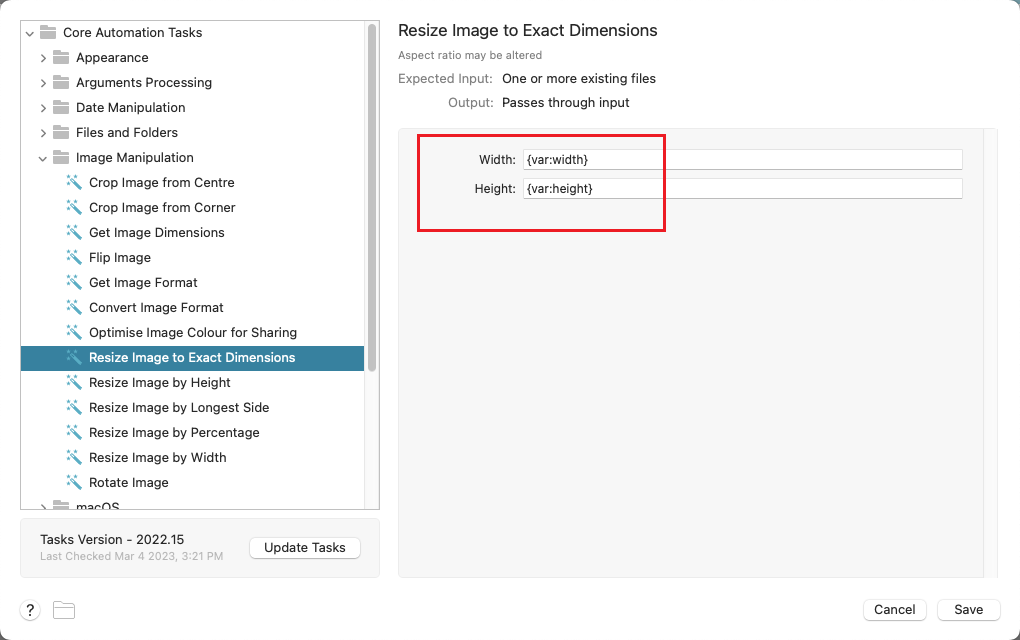This screenshot has height=640, width=1020.
Task: Click the wand icon beside Crop Image from Corner
Action: pyautogui.click(x=74, y=207)
